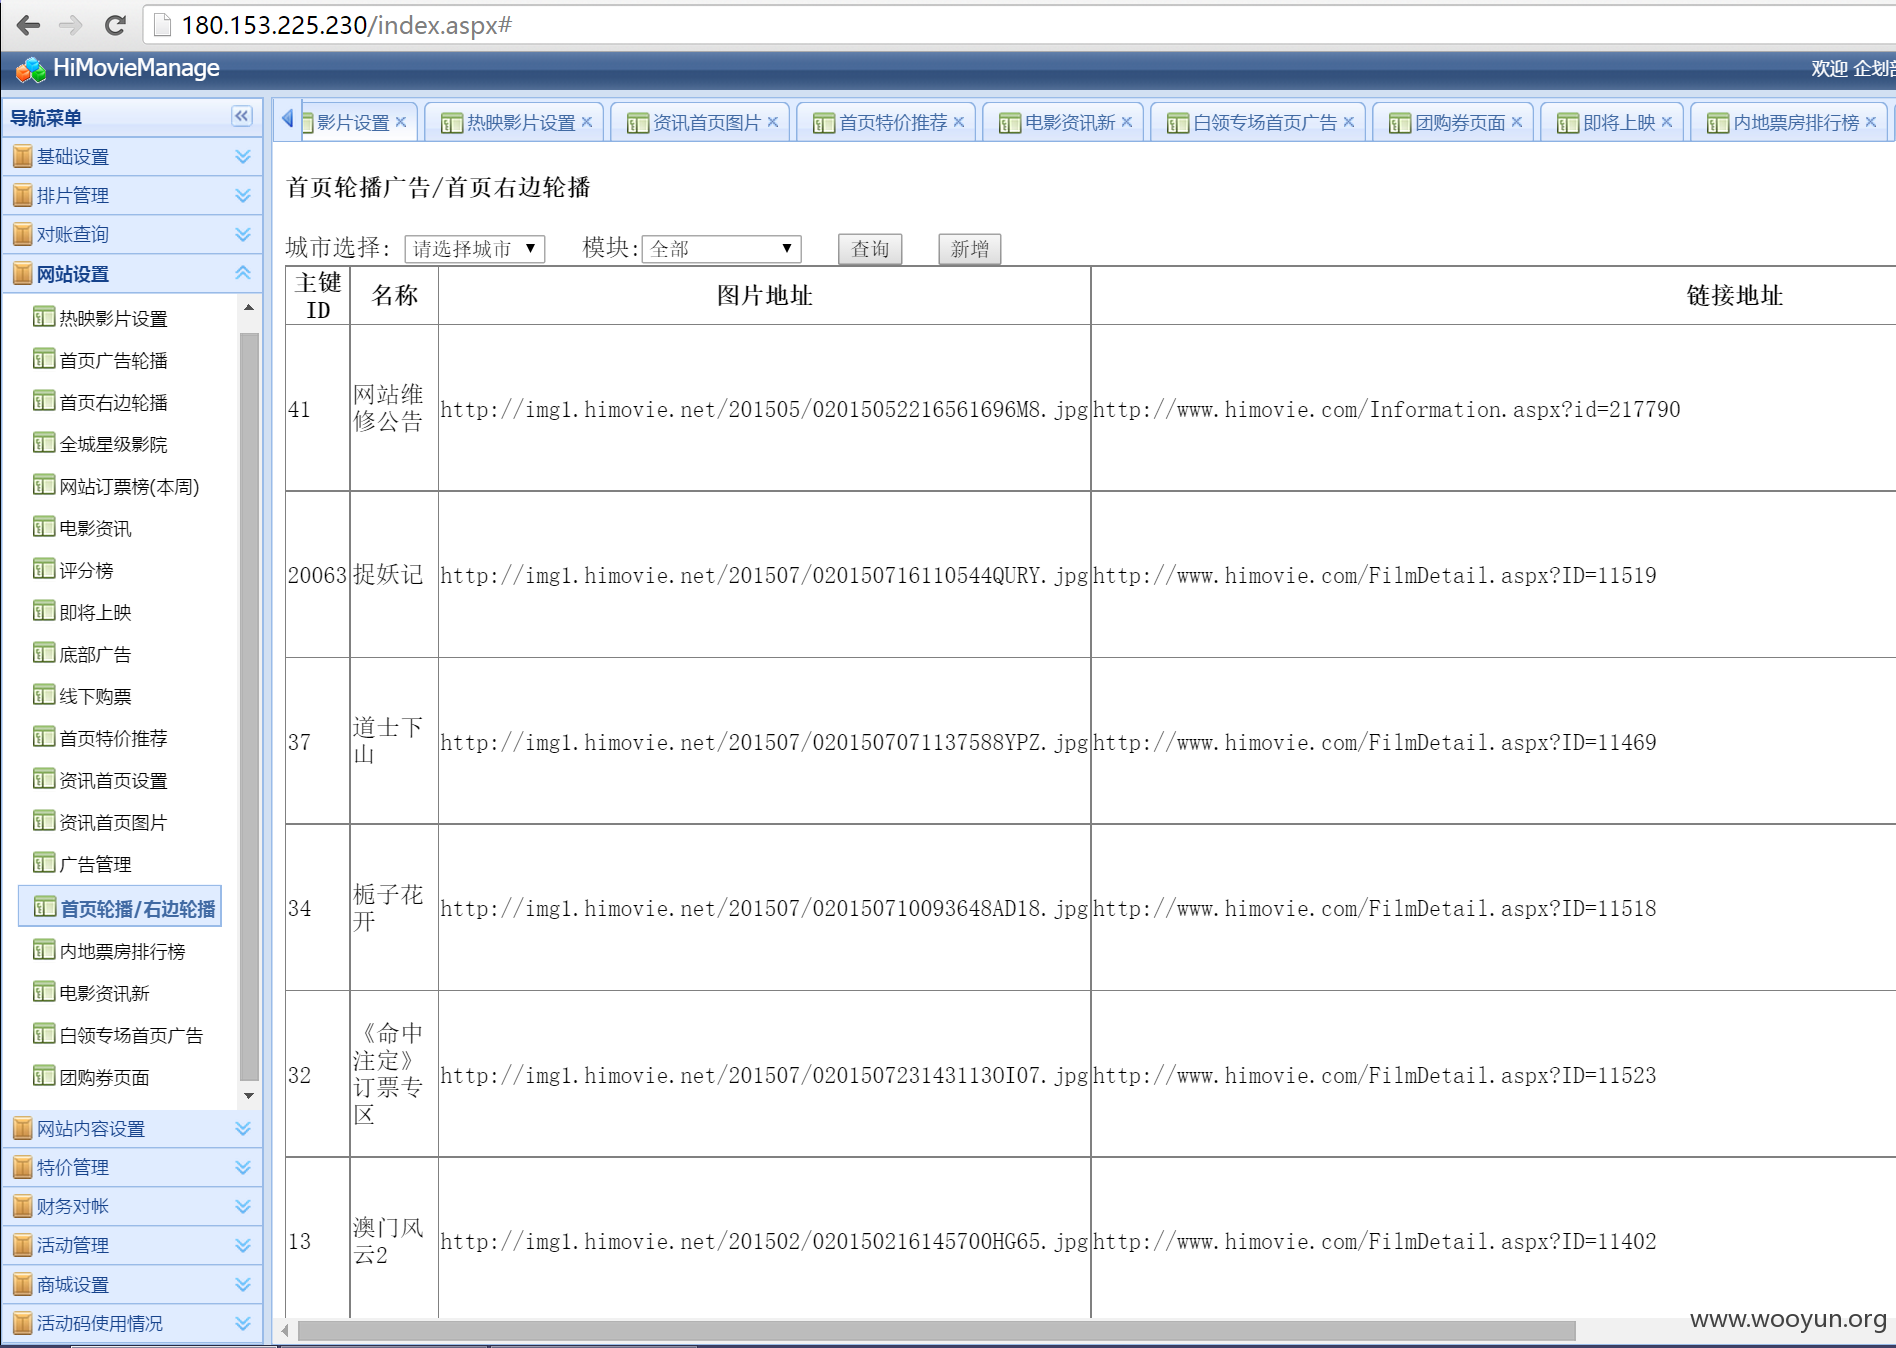Click the horizontal scrollbar thumb under table
This screenshot has width=1896, height=1348.
click(936, 1331)
